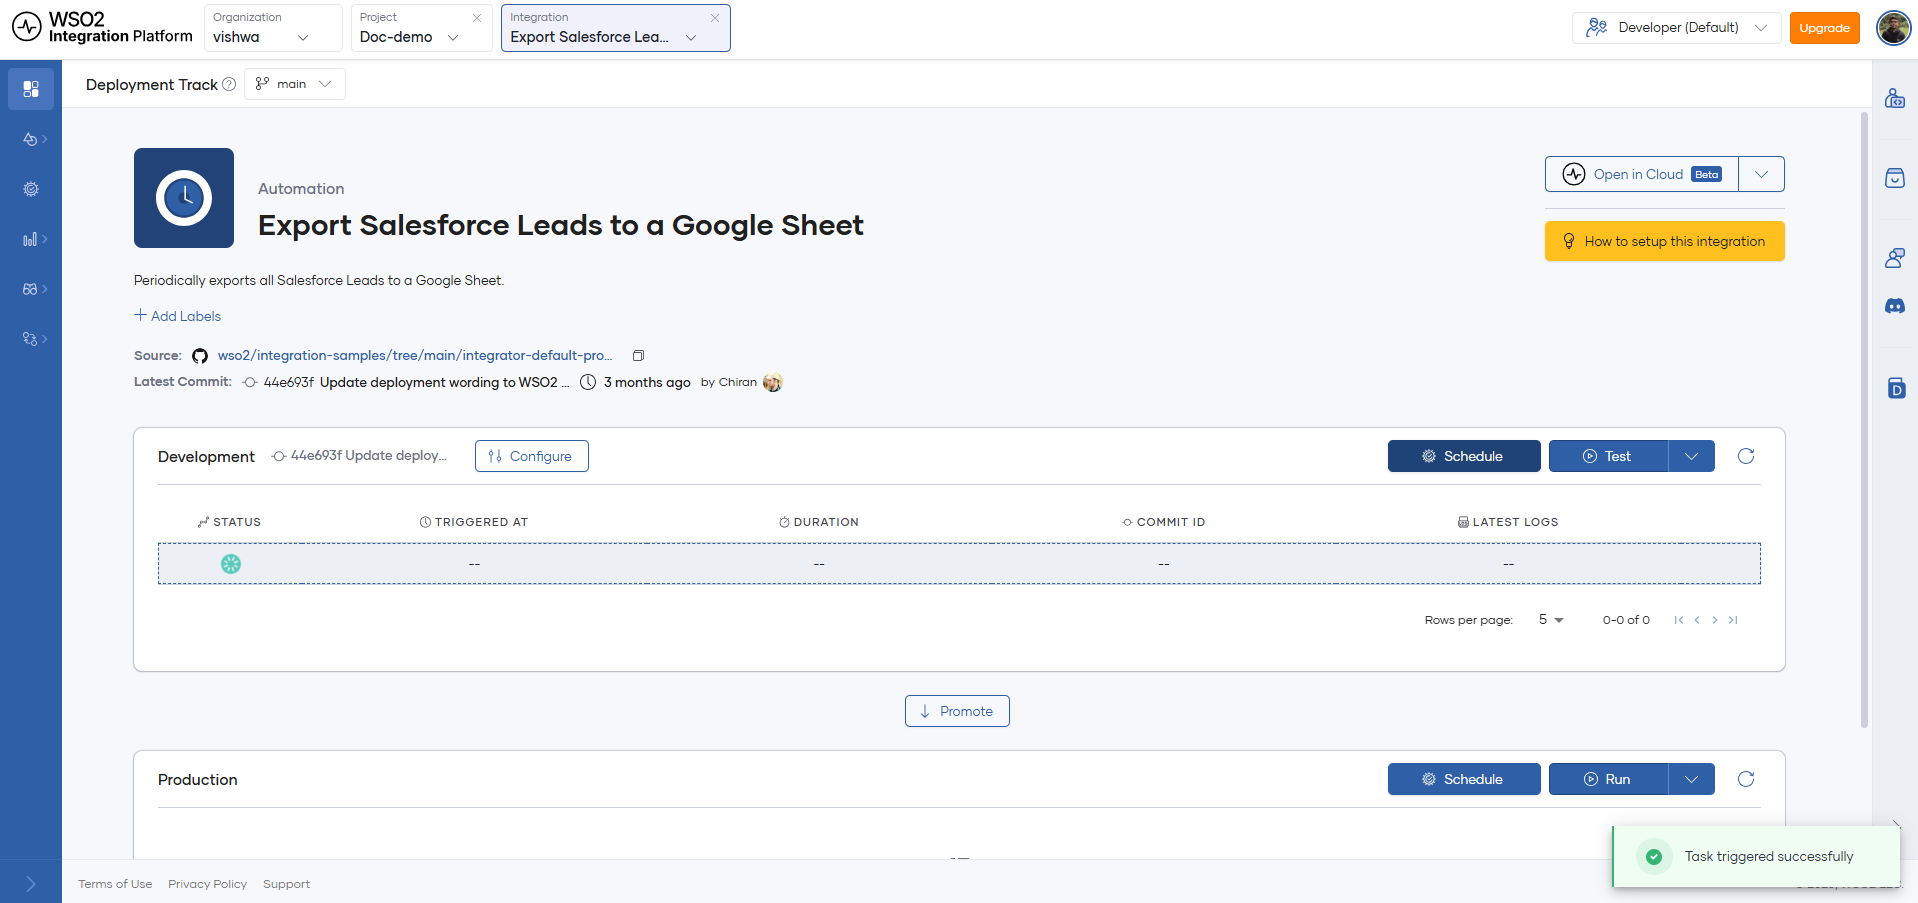
Task: Expand the Open in Cloud options arrow
Action: click(1762, 174)
